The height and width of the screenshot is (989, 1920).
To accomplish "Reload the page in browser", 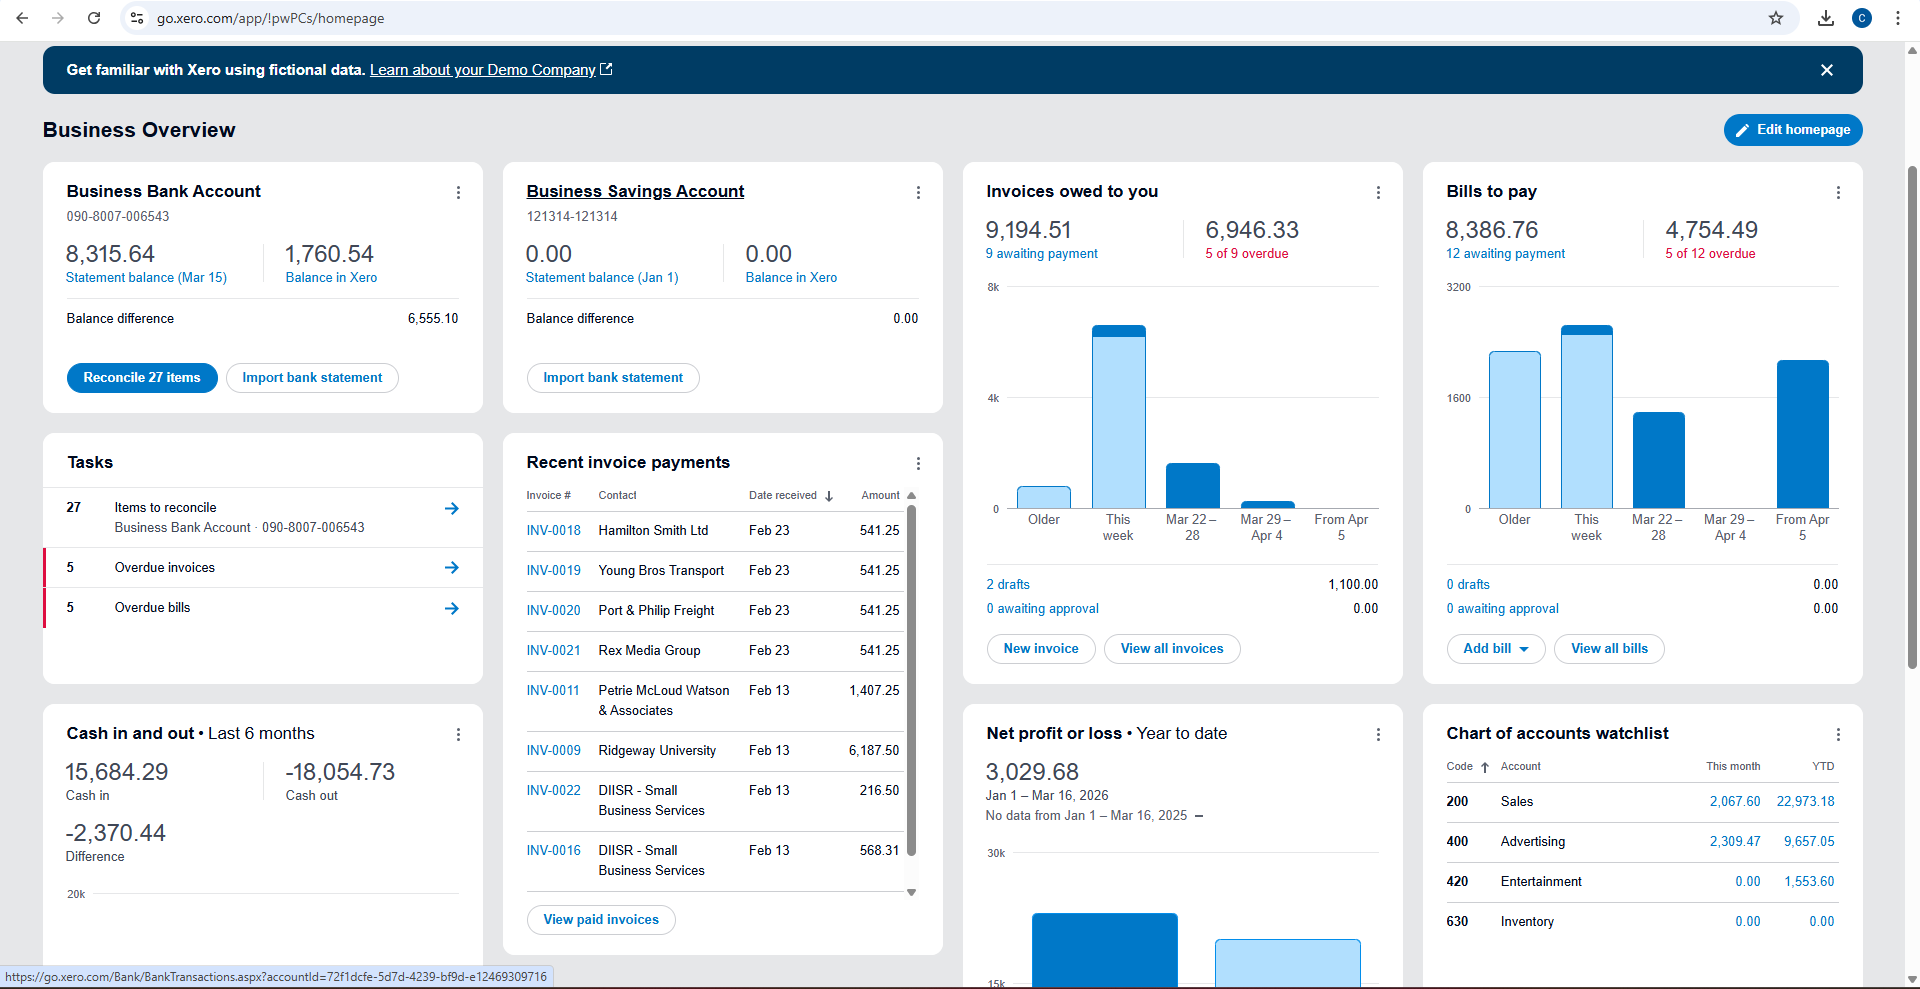I will 93,18.
